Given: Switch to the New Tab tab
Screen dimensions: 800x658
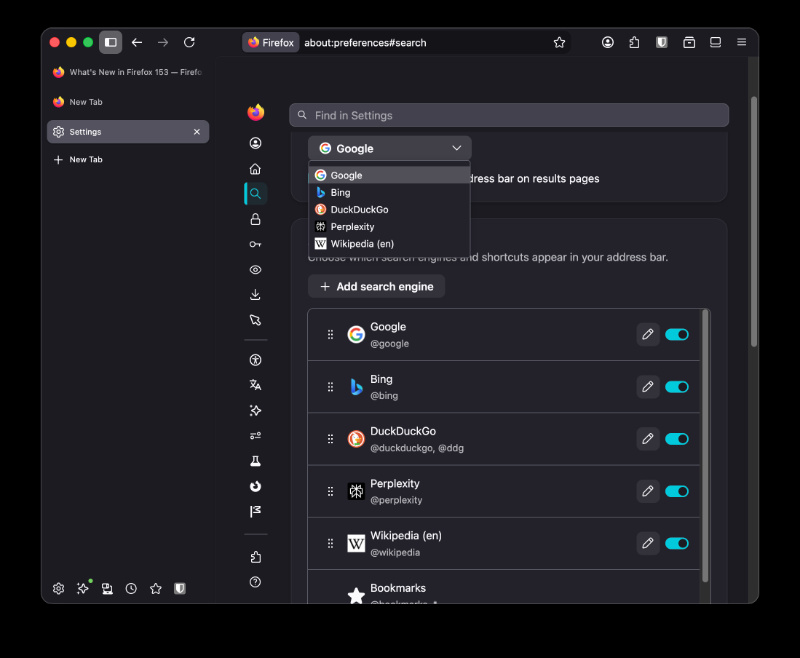Looking at the screenshot, I should tap(128, 102).
